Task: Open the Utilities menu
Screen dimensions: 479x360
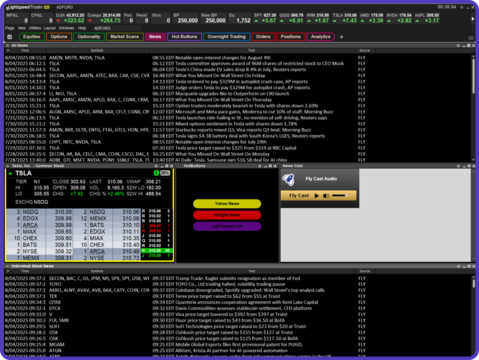Action: (35, 28)
